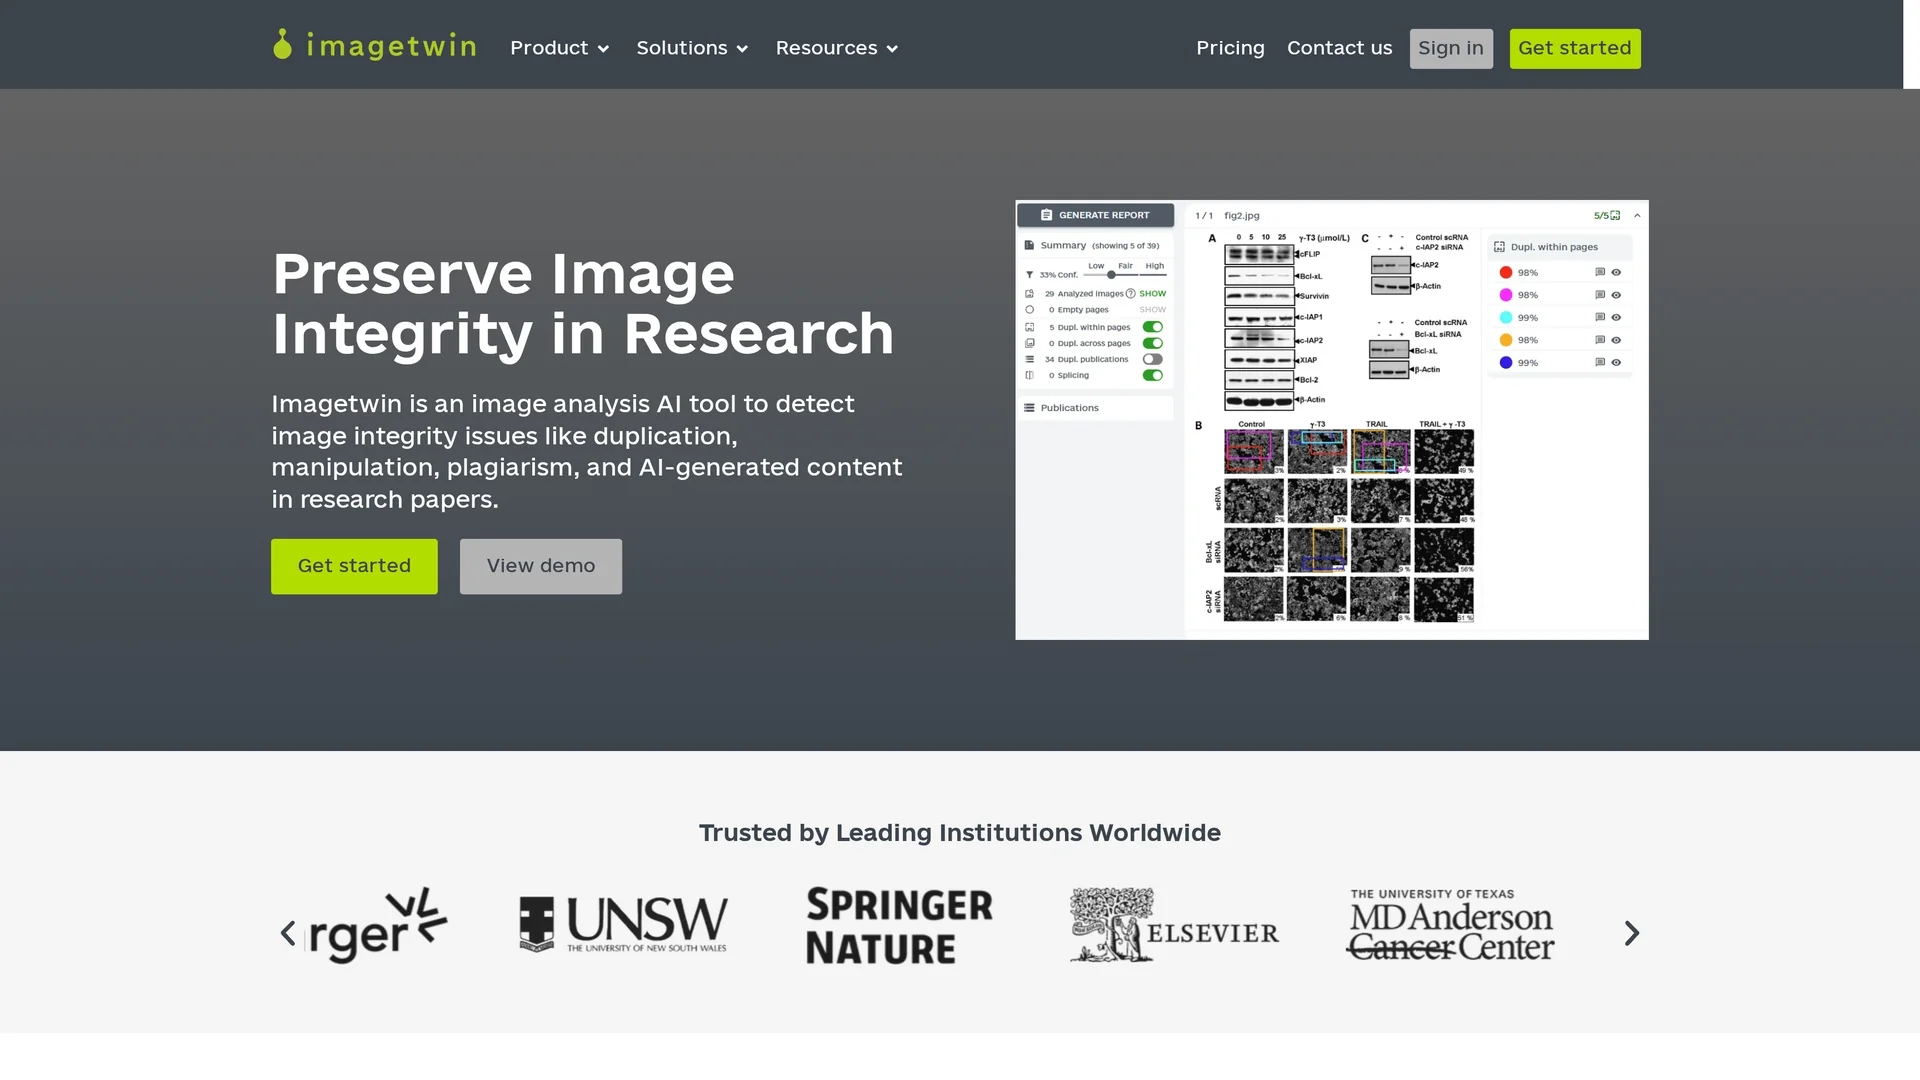Open the Product dropdown menu

(x=559, y=48)
